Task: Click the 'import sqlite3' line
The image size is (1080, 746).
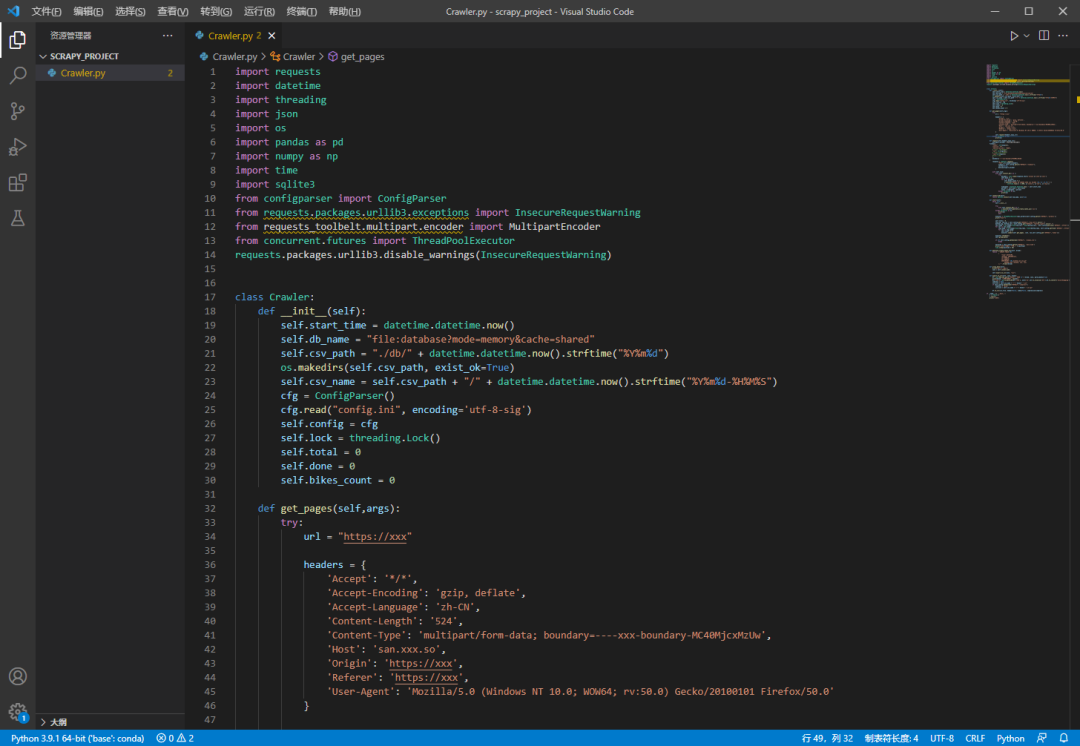Action: click(275, 185)
